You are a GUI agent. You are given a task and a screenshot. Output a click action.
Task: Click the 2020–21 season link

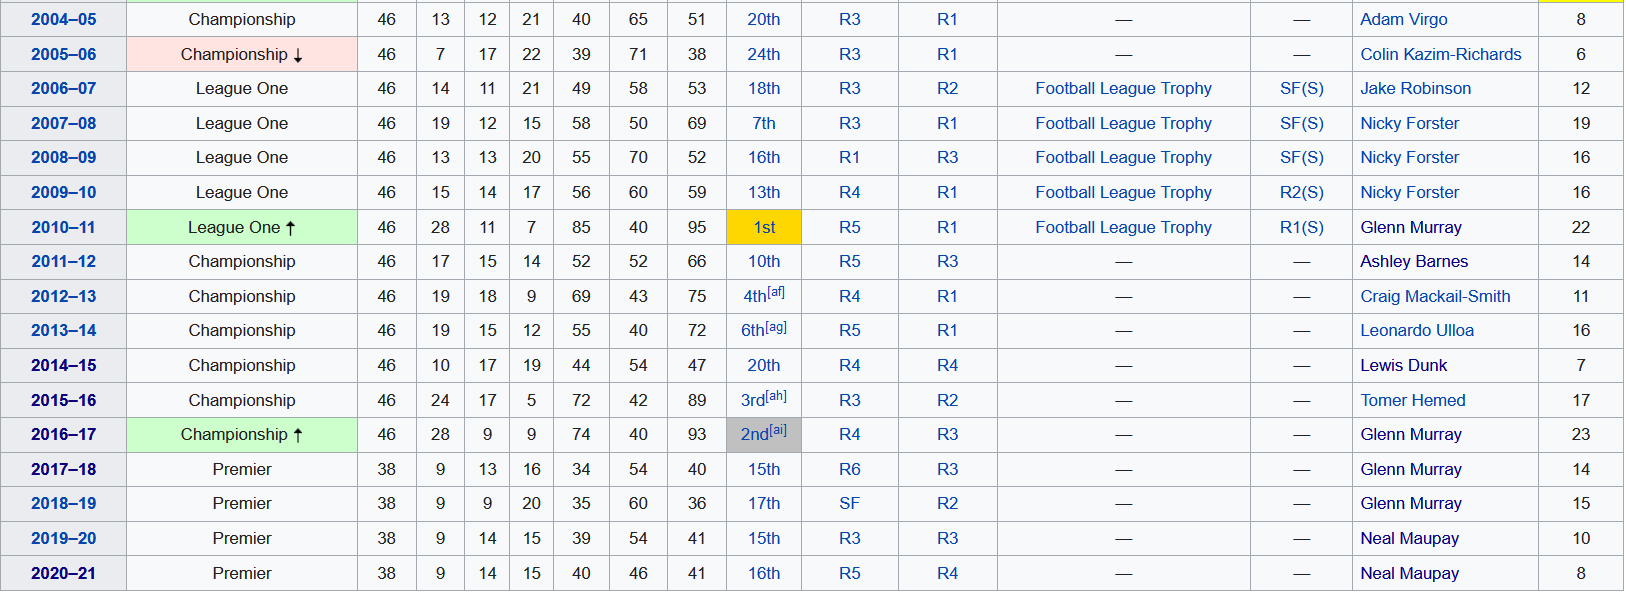[x=63, y=573]
